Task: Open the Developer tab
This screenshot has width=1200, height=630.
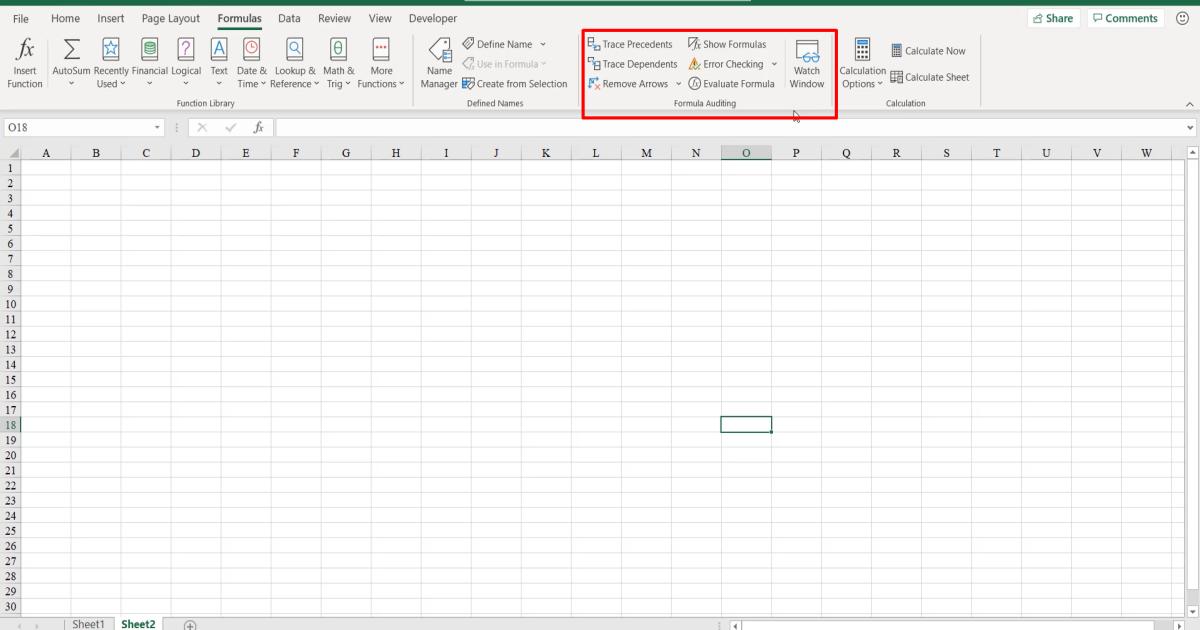Action: 432,18
